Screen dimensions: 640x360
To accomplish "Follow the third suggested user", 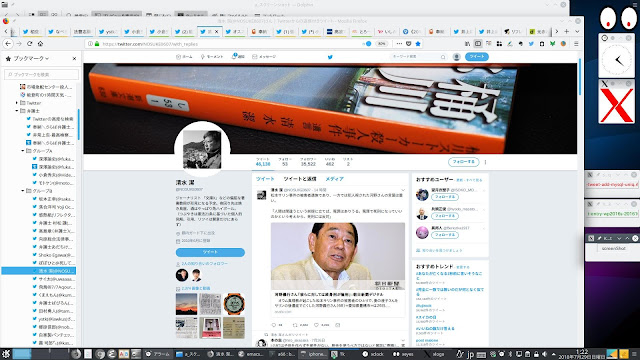I will coord(445,235).
